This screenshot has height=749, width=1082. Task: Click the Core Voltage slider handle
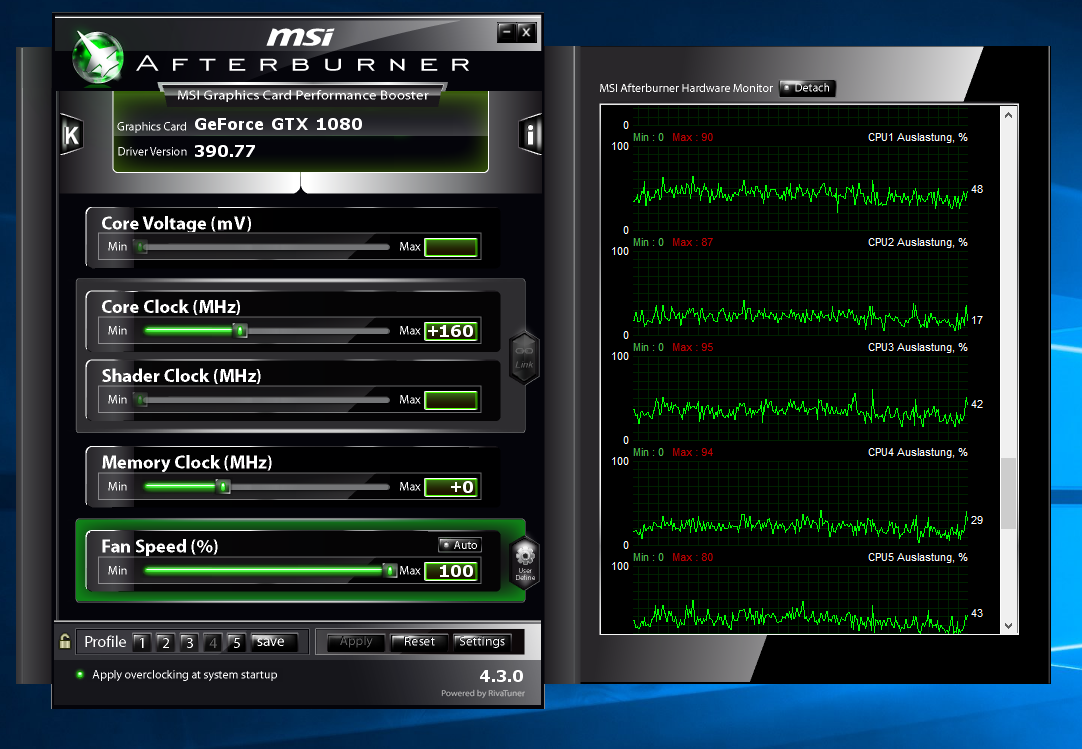tap(141, 246)
